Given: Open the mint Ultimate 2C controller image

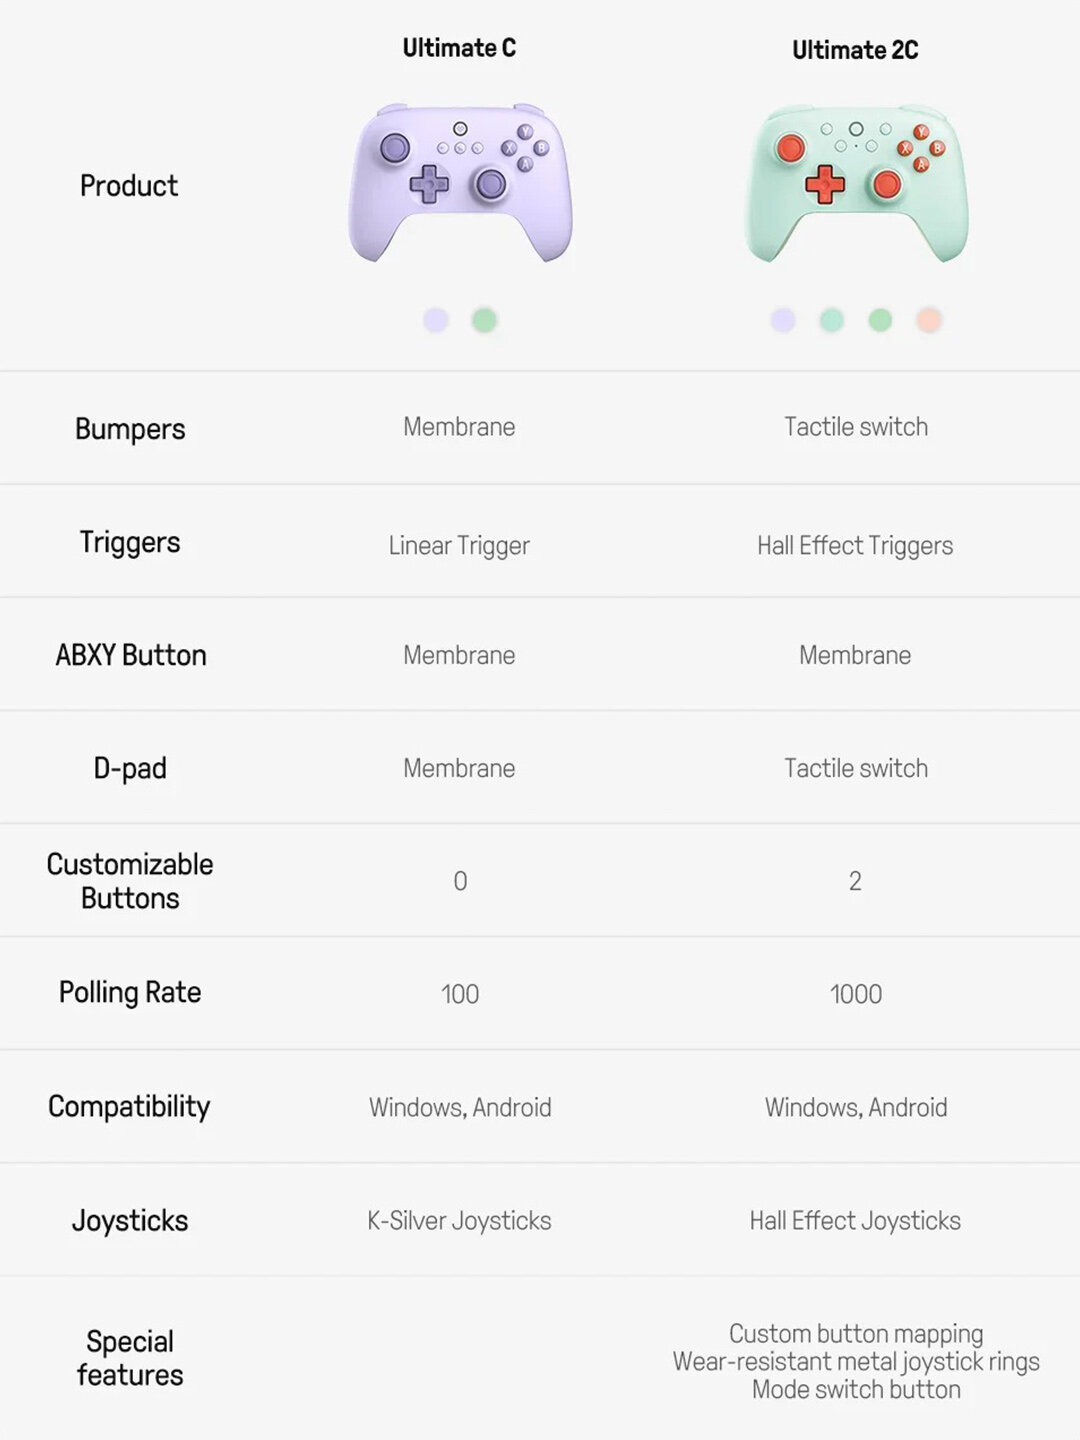Looking at the screenshot, I should 856,183.
